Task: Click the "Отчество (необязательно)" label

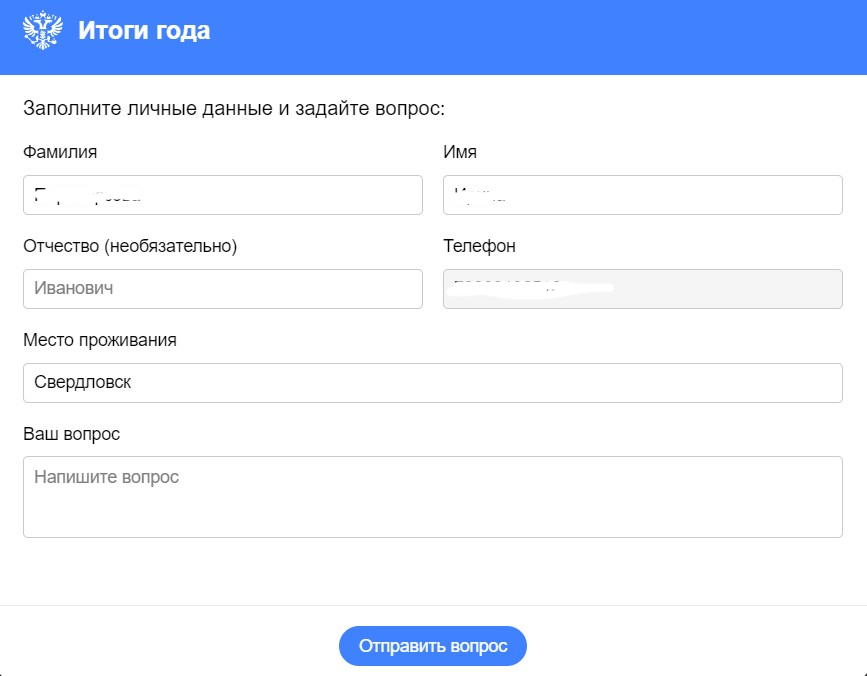Action: pyautogui.click(x=130, y=246)
